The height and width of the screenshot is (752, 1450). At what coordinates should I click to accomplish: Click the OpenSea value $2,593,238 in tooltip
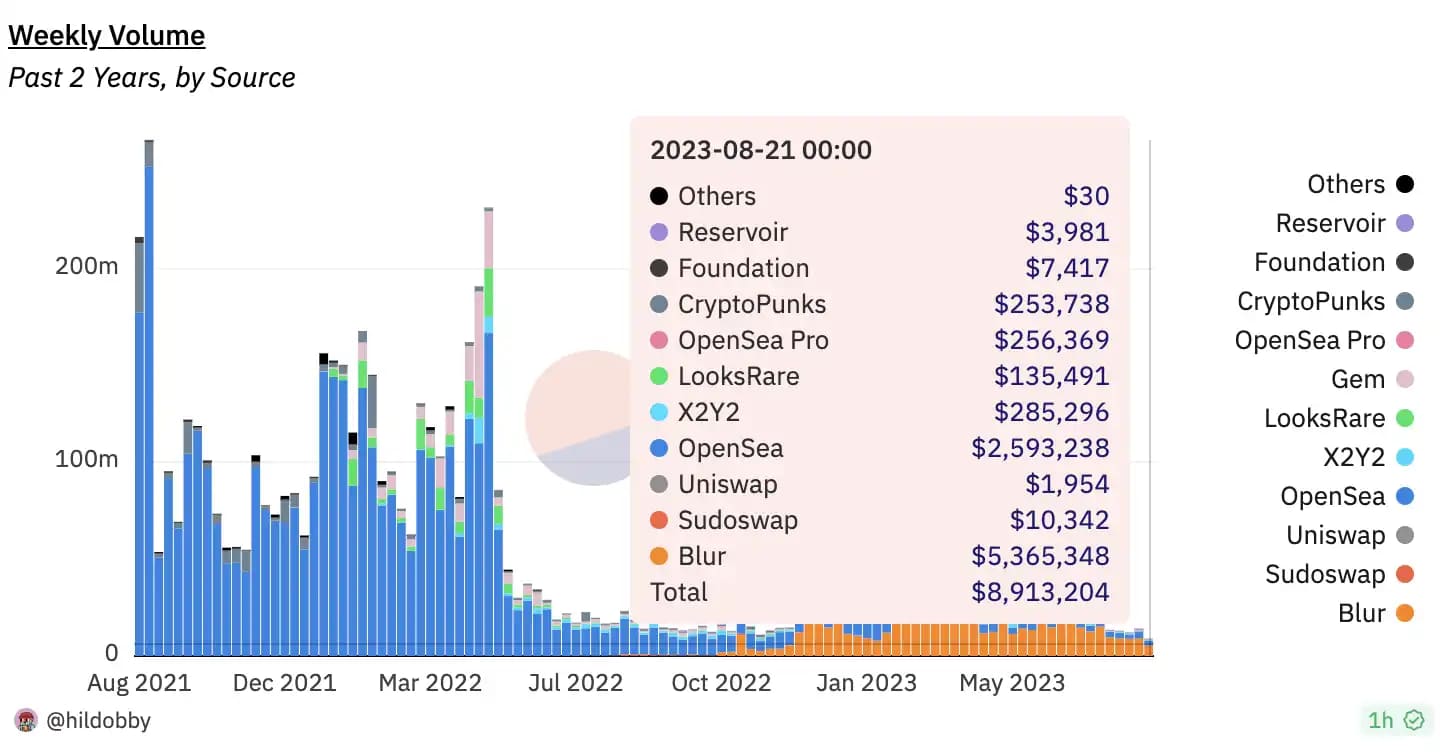pos(1040,448)
